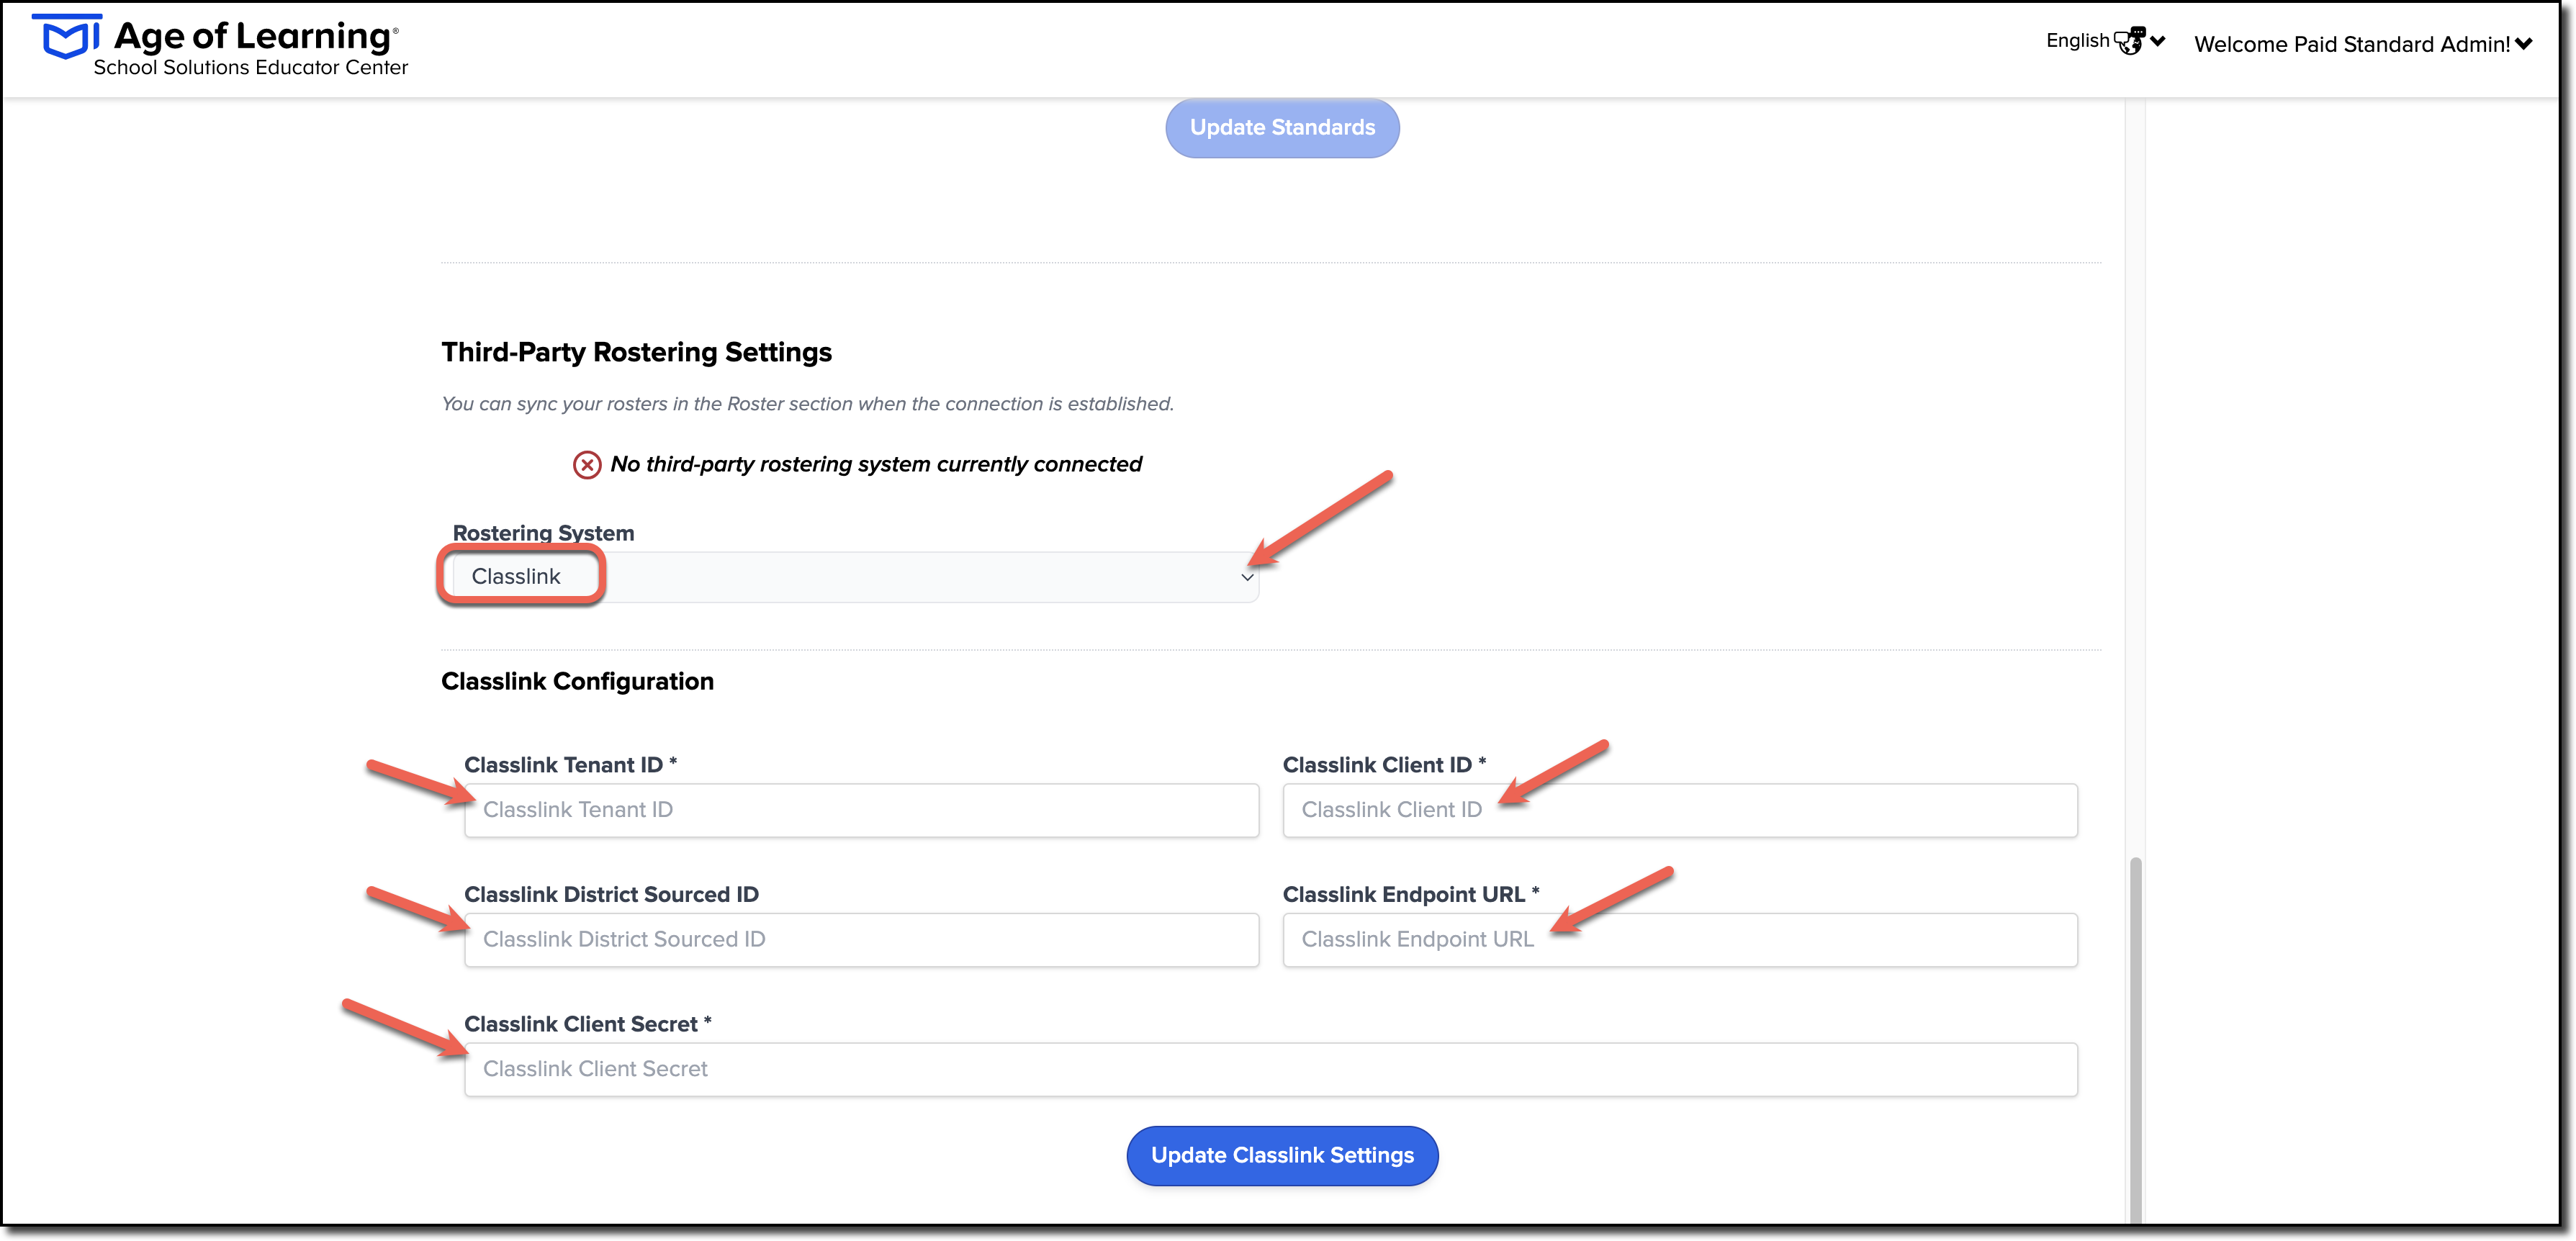Click the Classlink Configuration heading
This screenshot has height=1241, width=2576.
[578, 682]
